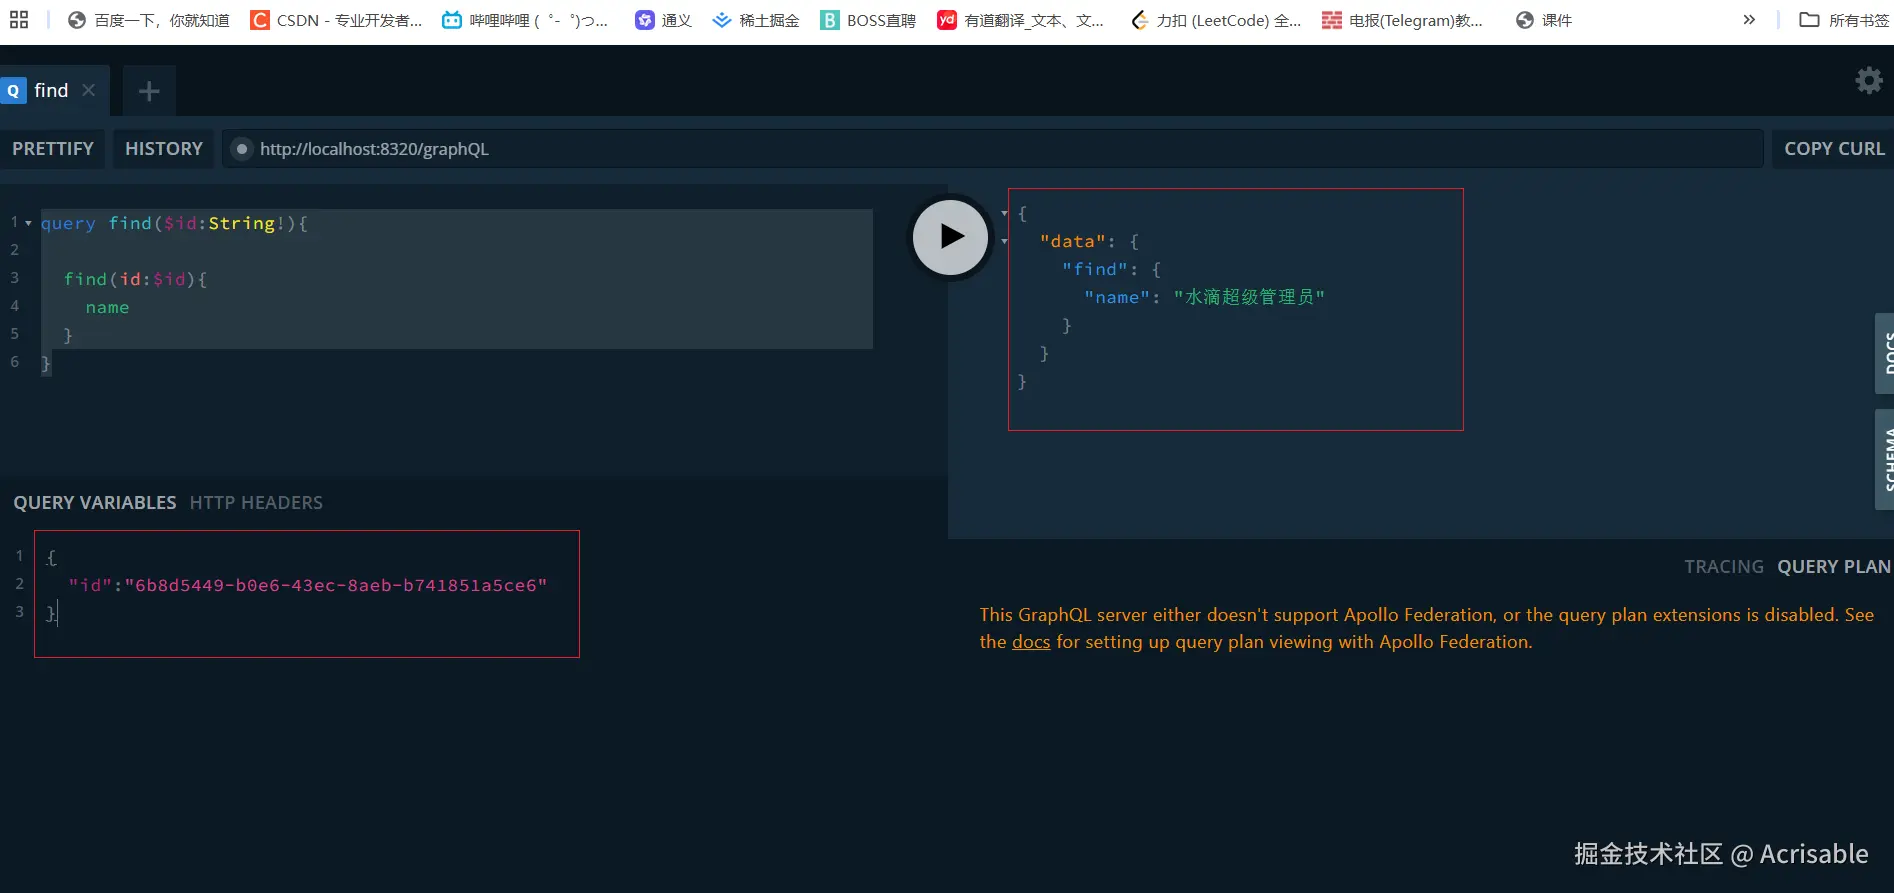This screenshot has width=1894, height=893.
Task: Click the 水滴超级管理员 result value
Action: coord(1249,297)
